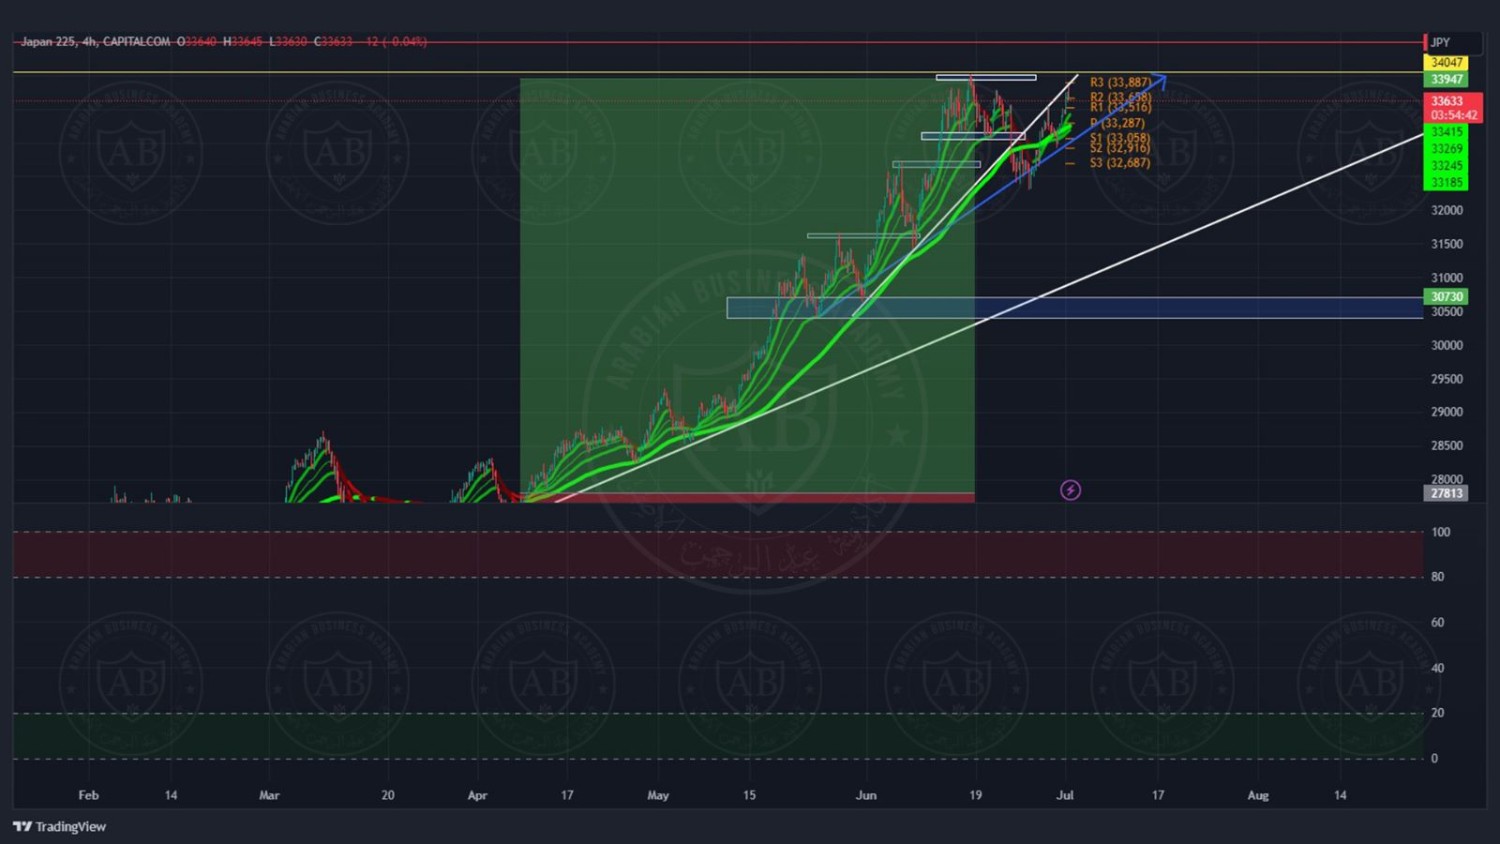Click the 33245 price label
The width and height of the screenshot is (1500, 844).
coord(1446,166)
